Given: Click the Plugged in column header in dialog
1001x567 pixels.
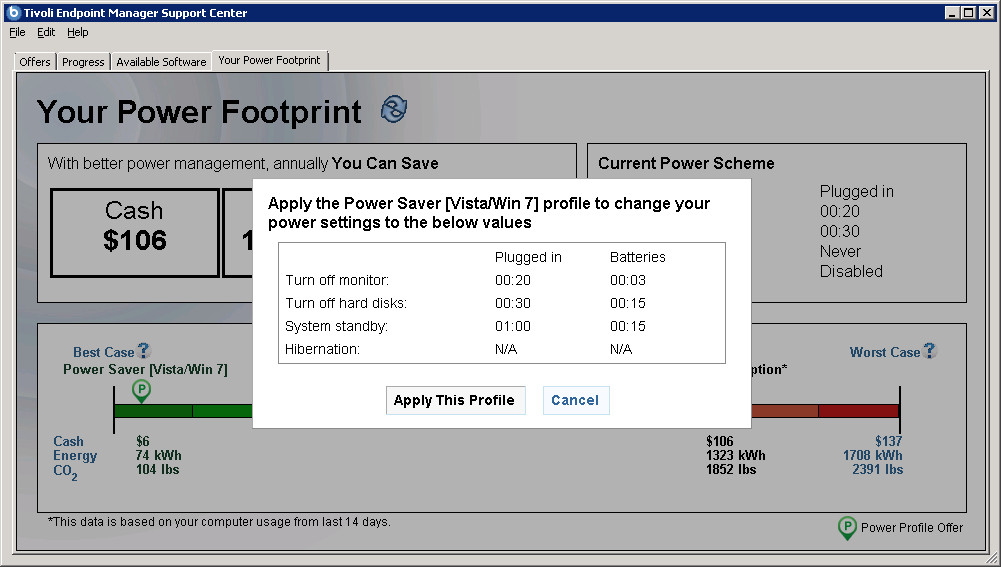Looking at the screenshot, I should (528, 257).
